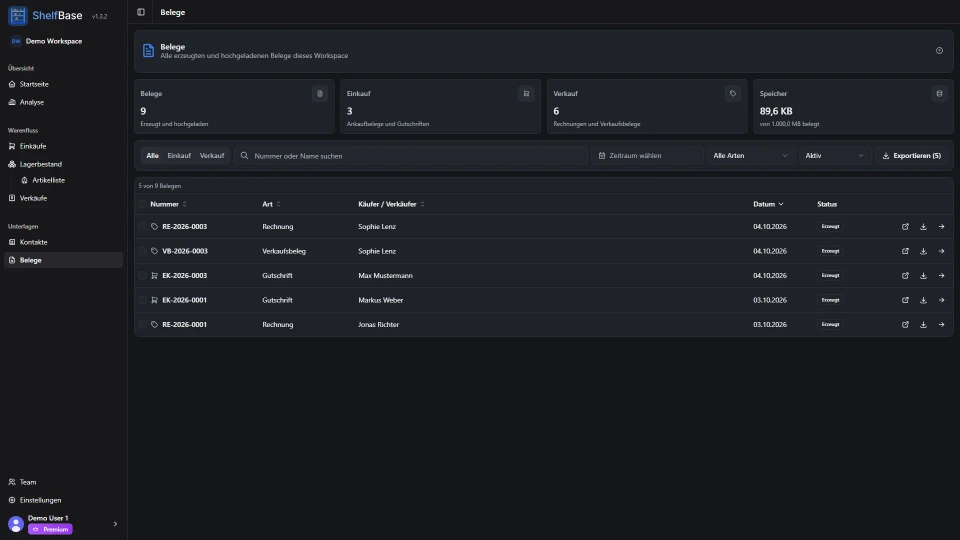Screen dimensions: 960x540
Task: Focus the Nummer oder Name suchen field
Action: [411, 156]
